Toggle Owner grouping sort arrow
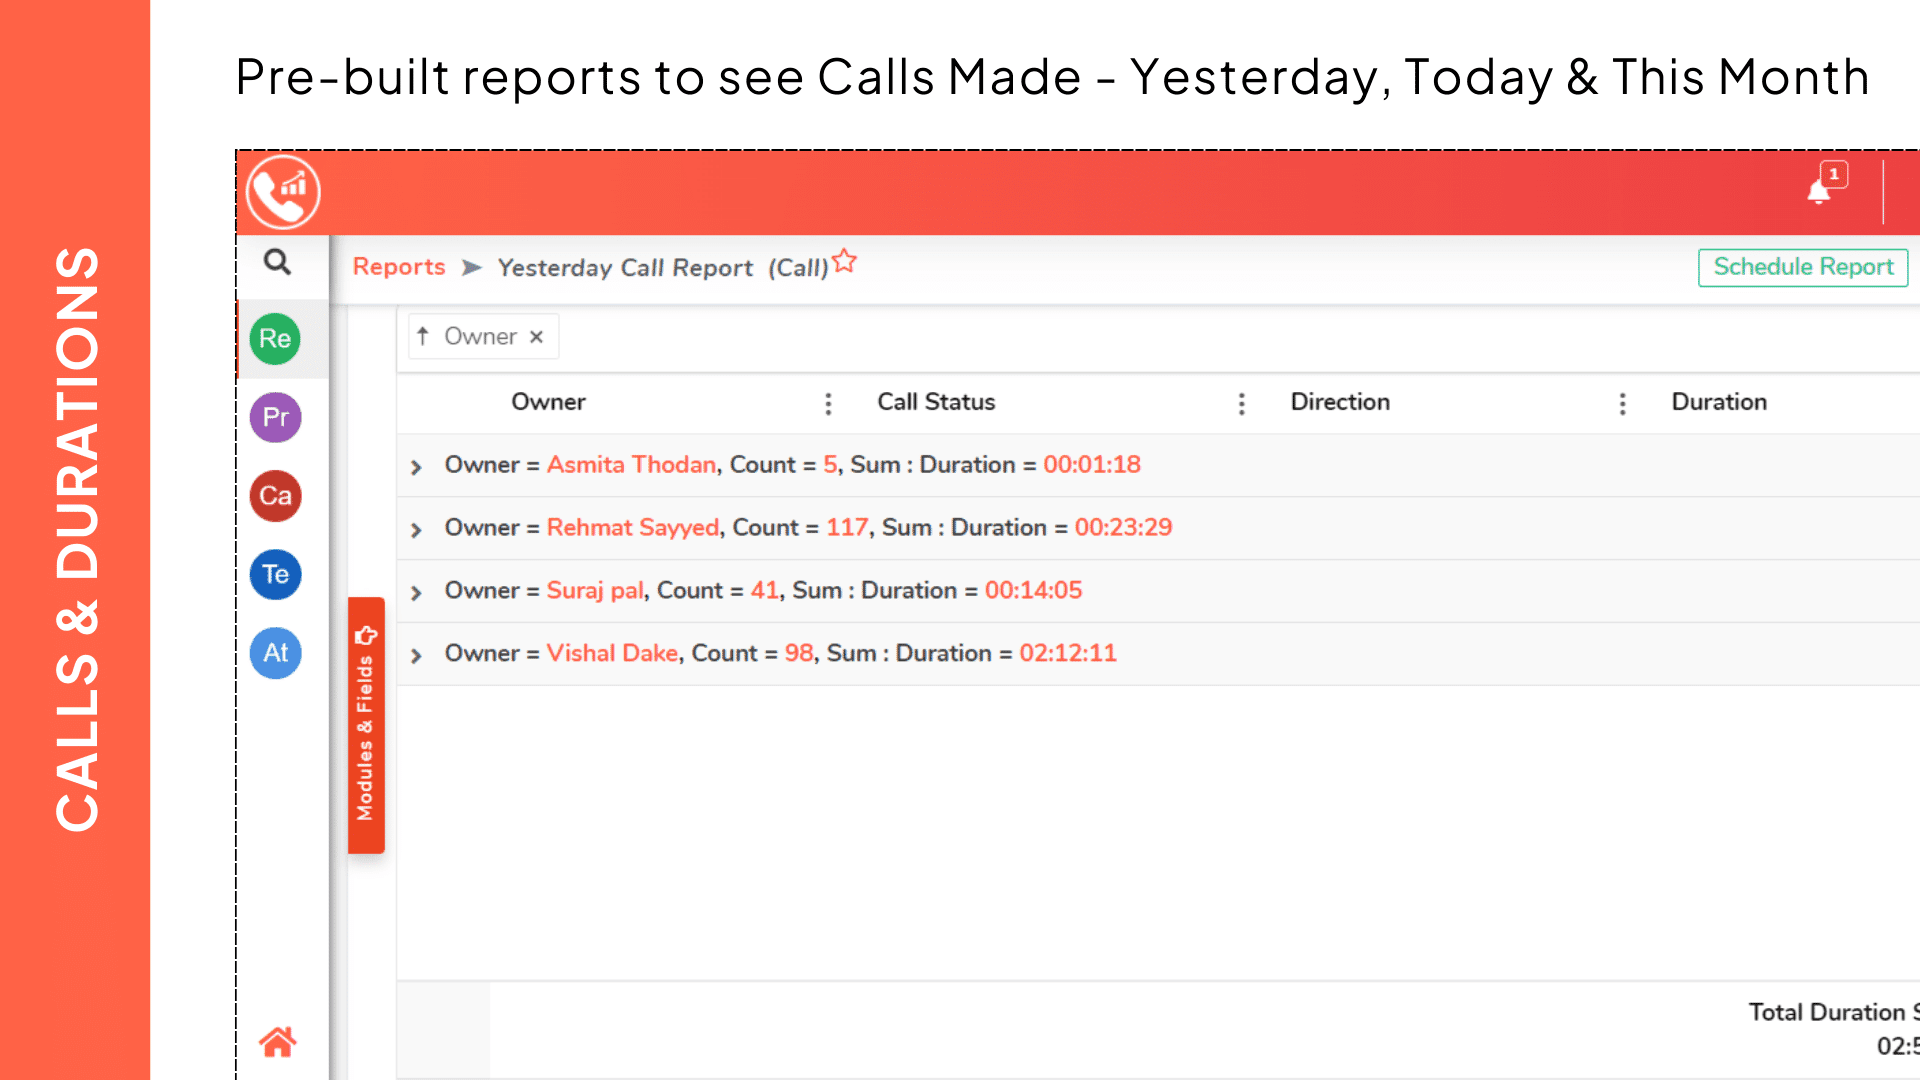1920x1080 pixels. point(423,336)
